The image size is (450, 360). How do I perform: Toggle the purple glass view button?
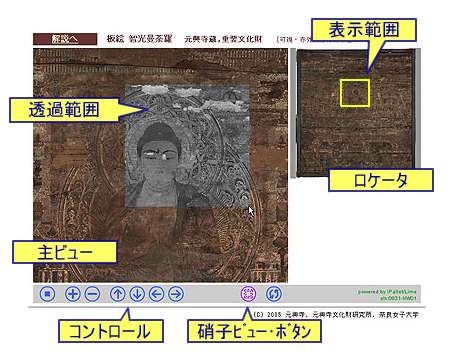tap(249, 294)
